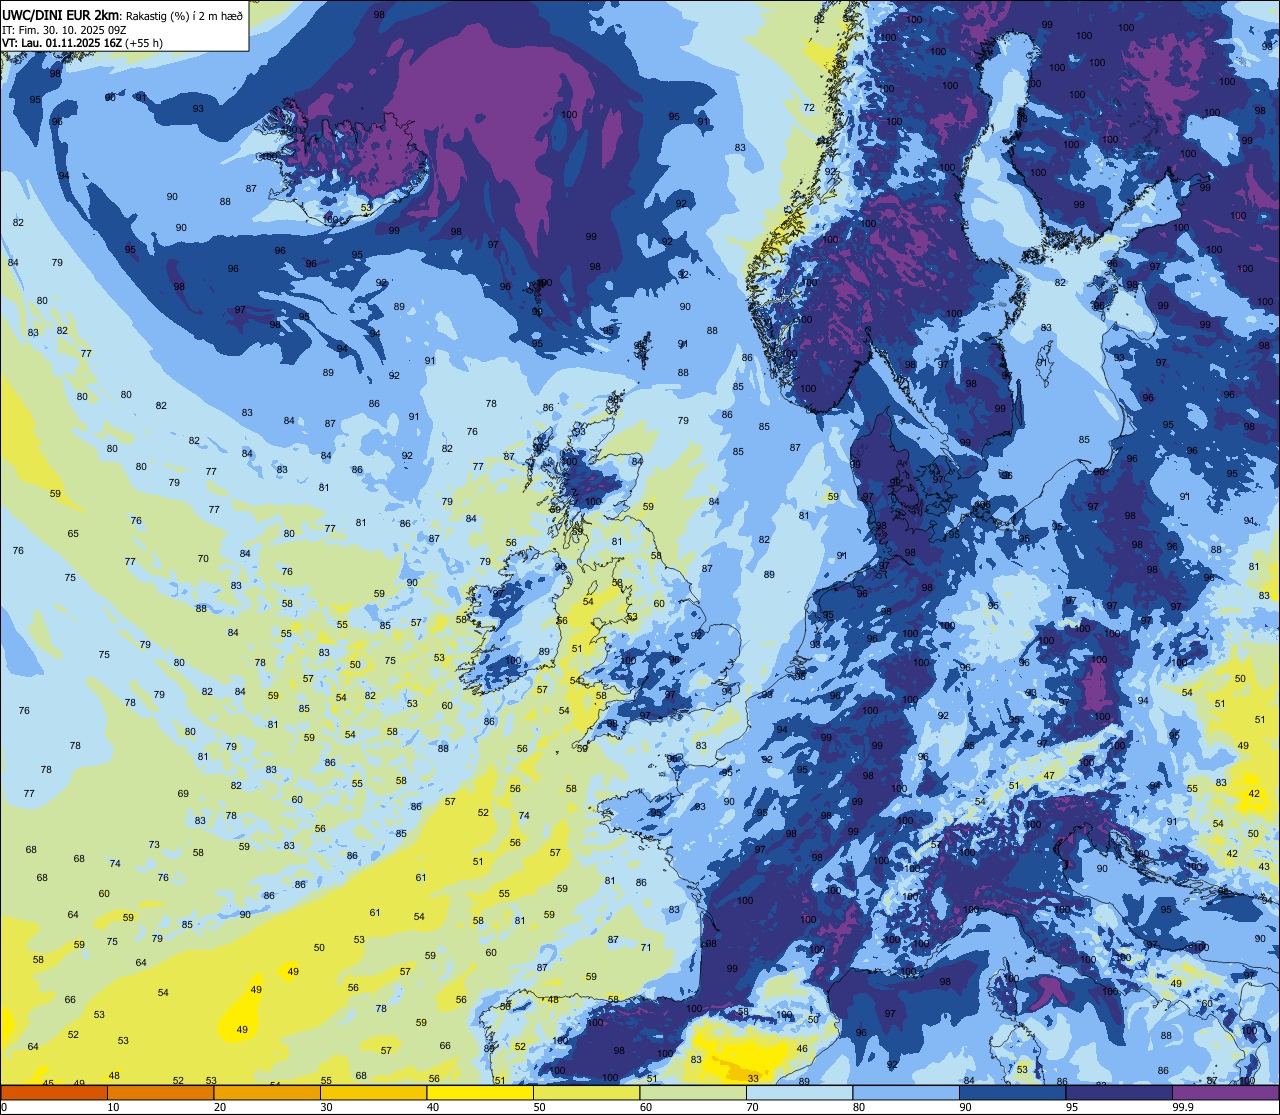Click the '(+55 h)' forecast offset text
This screenshot has width=1280, height=1115.
[144, 43]
